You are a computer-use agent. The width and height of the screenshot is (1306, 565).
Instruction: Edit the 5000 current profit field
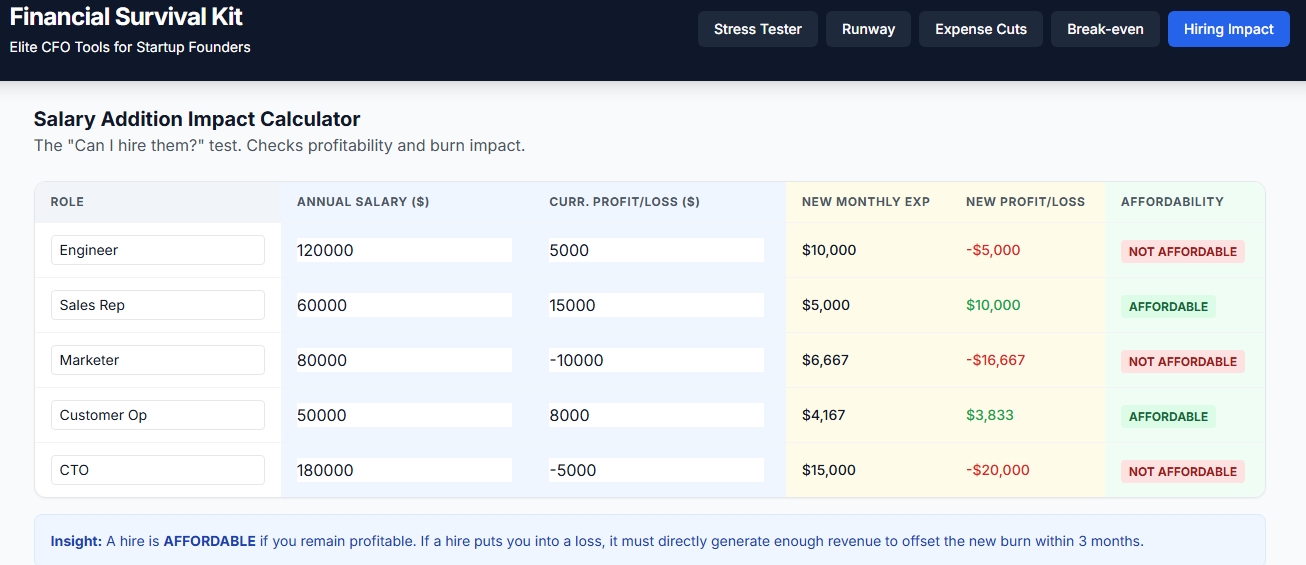656,250
